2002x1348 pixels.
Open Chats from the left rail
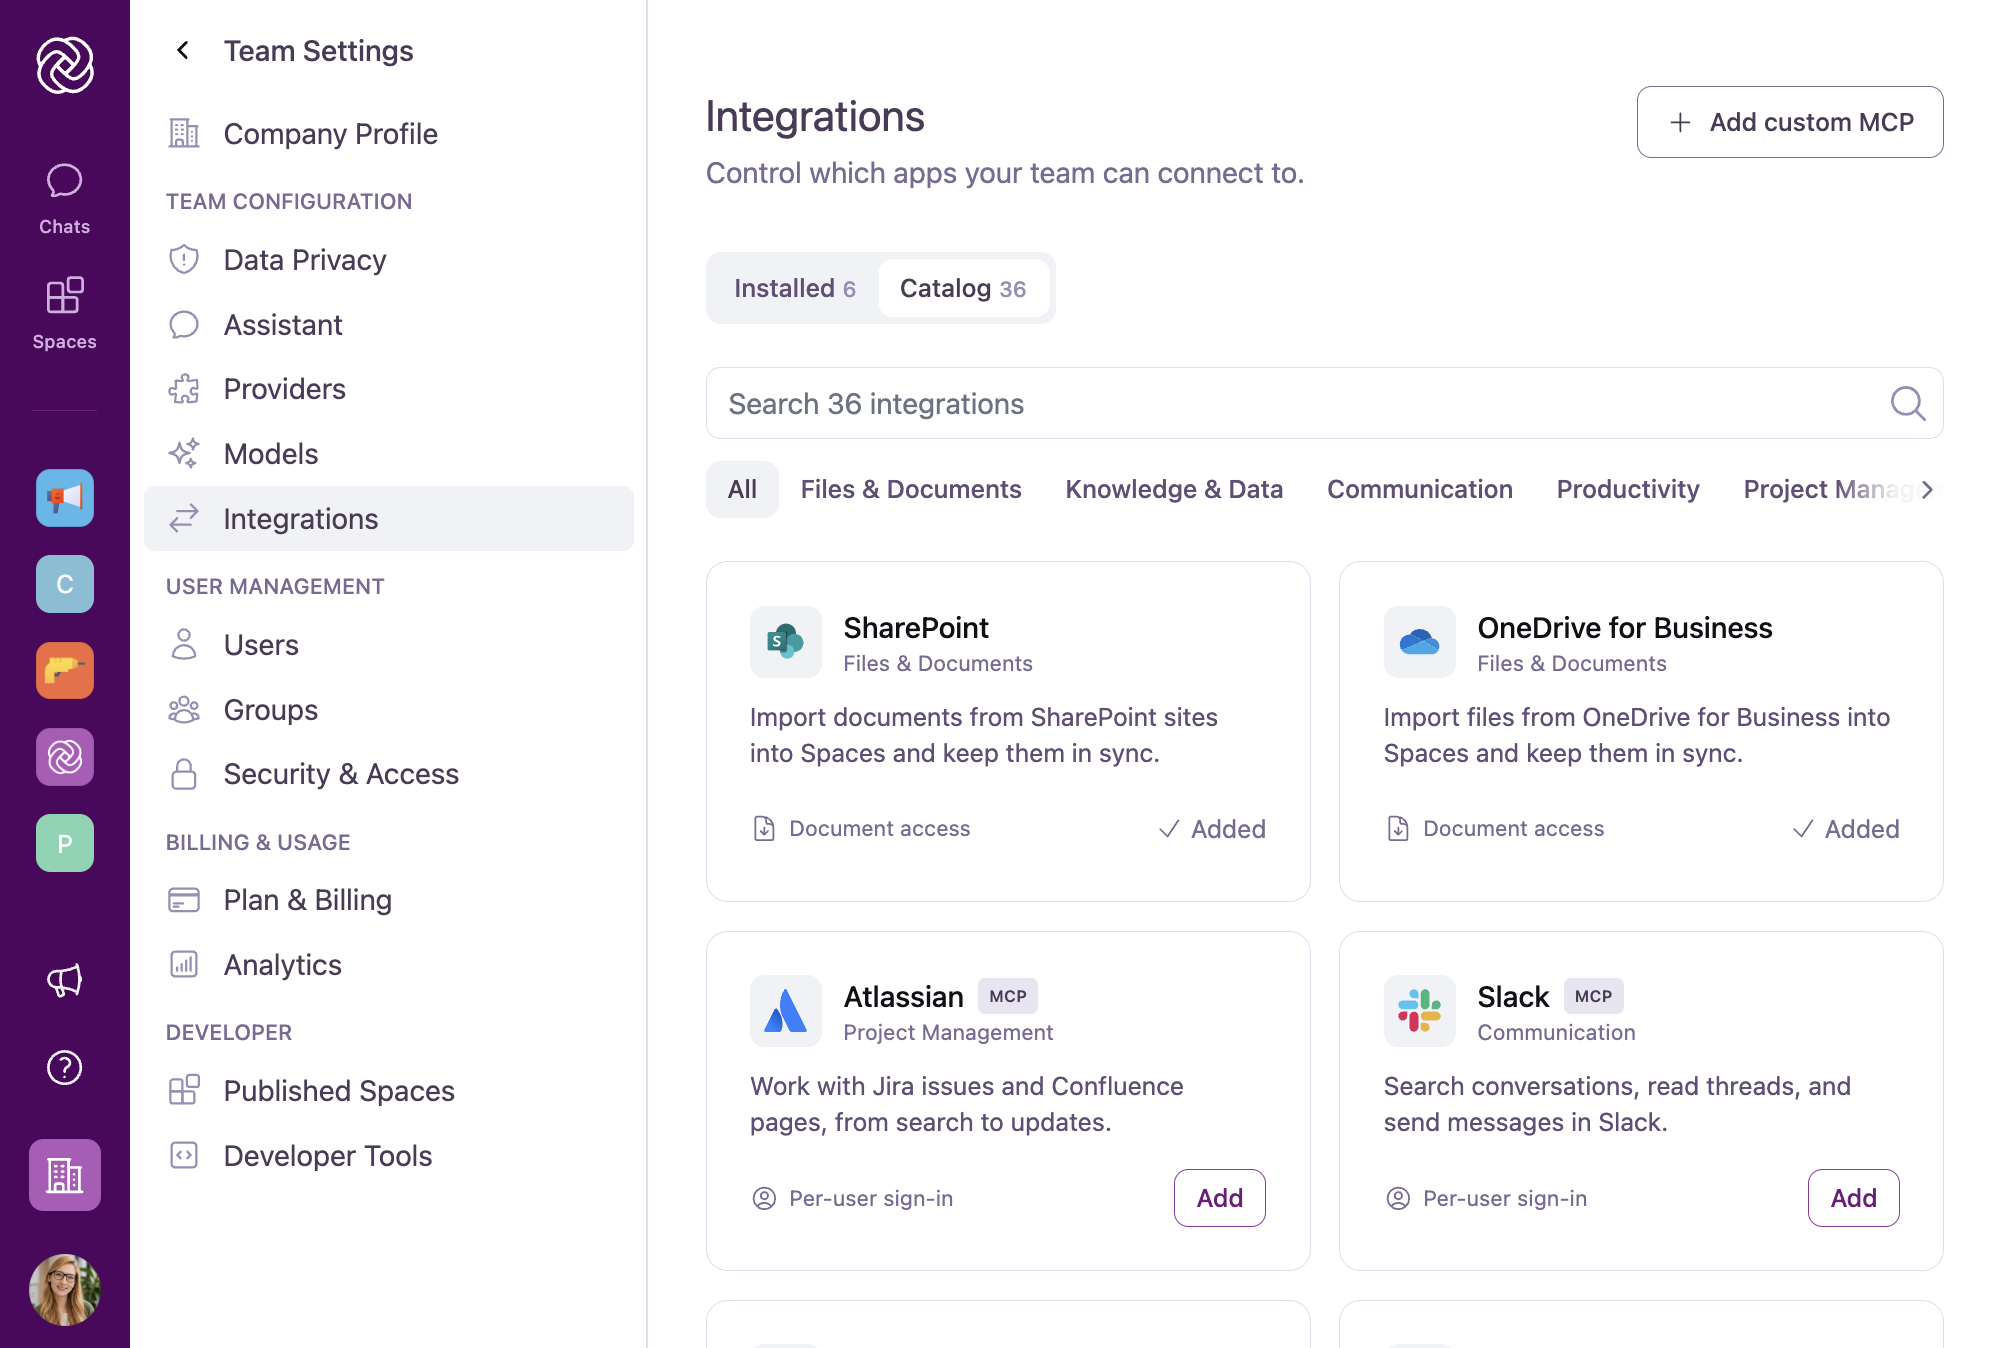pyautogui.click(x=65, y=200)
